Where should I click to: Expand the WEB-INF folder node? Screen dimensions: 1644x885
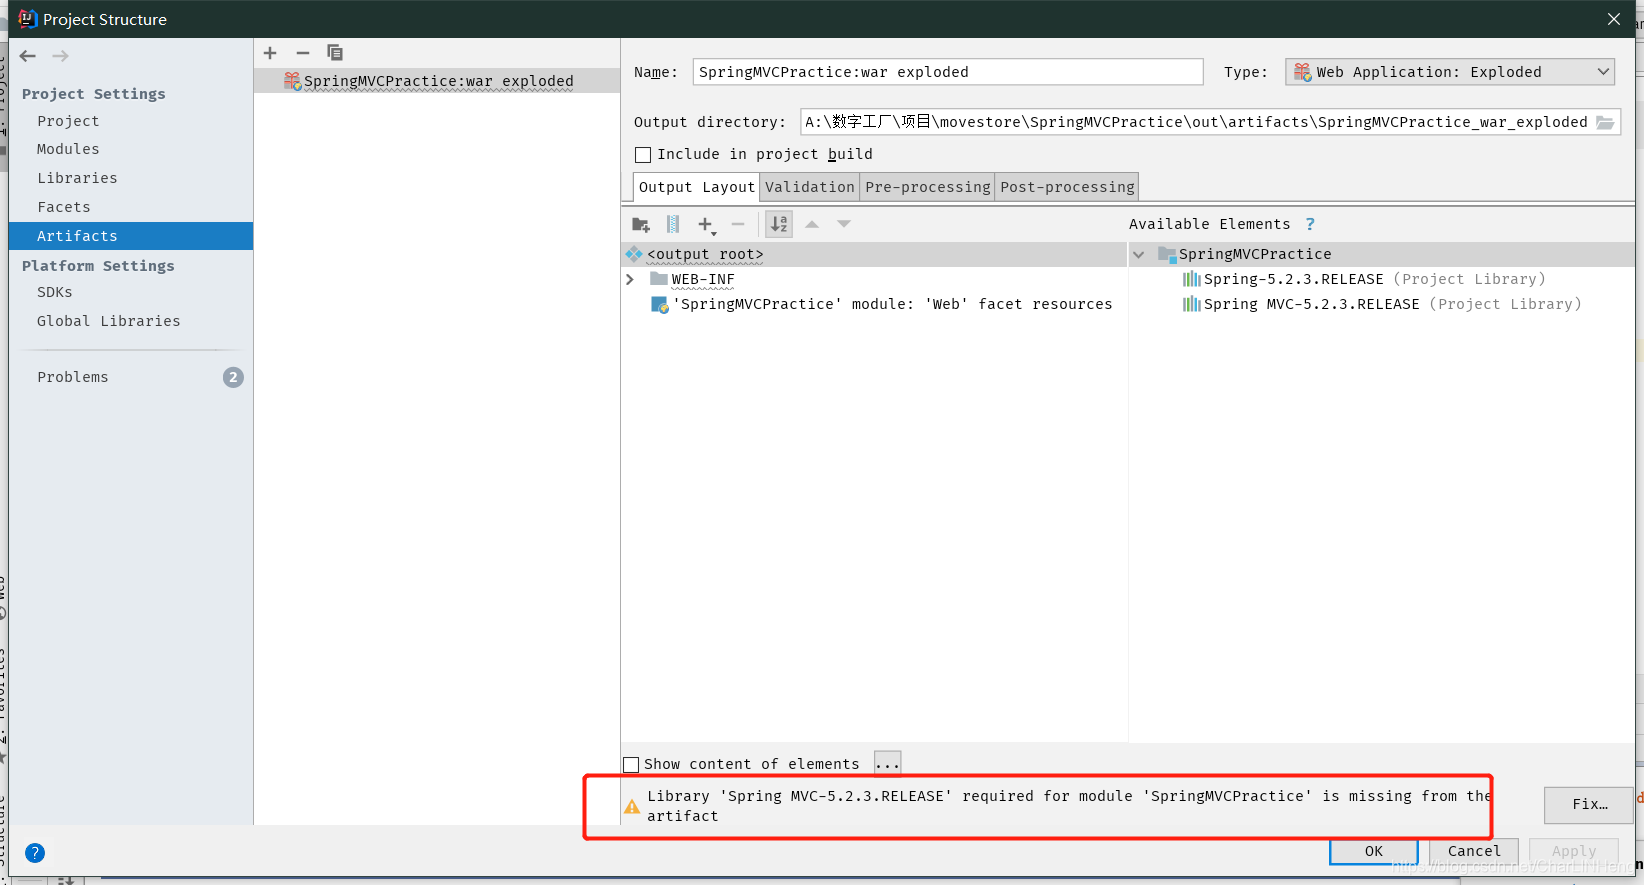[x=630, y=280]
